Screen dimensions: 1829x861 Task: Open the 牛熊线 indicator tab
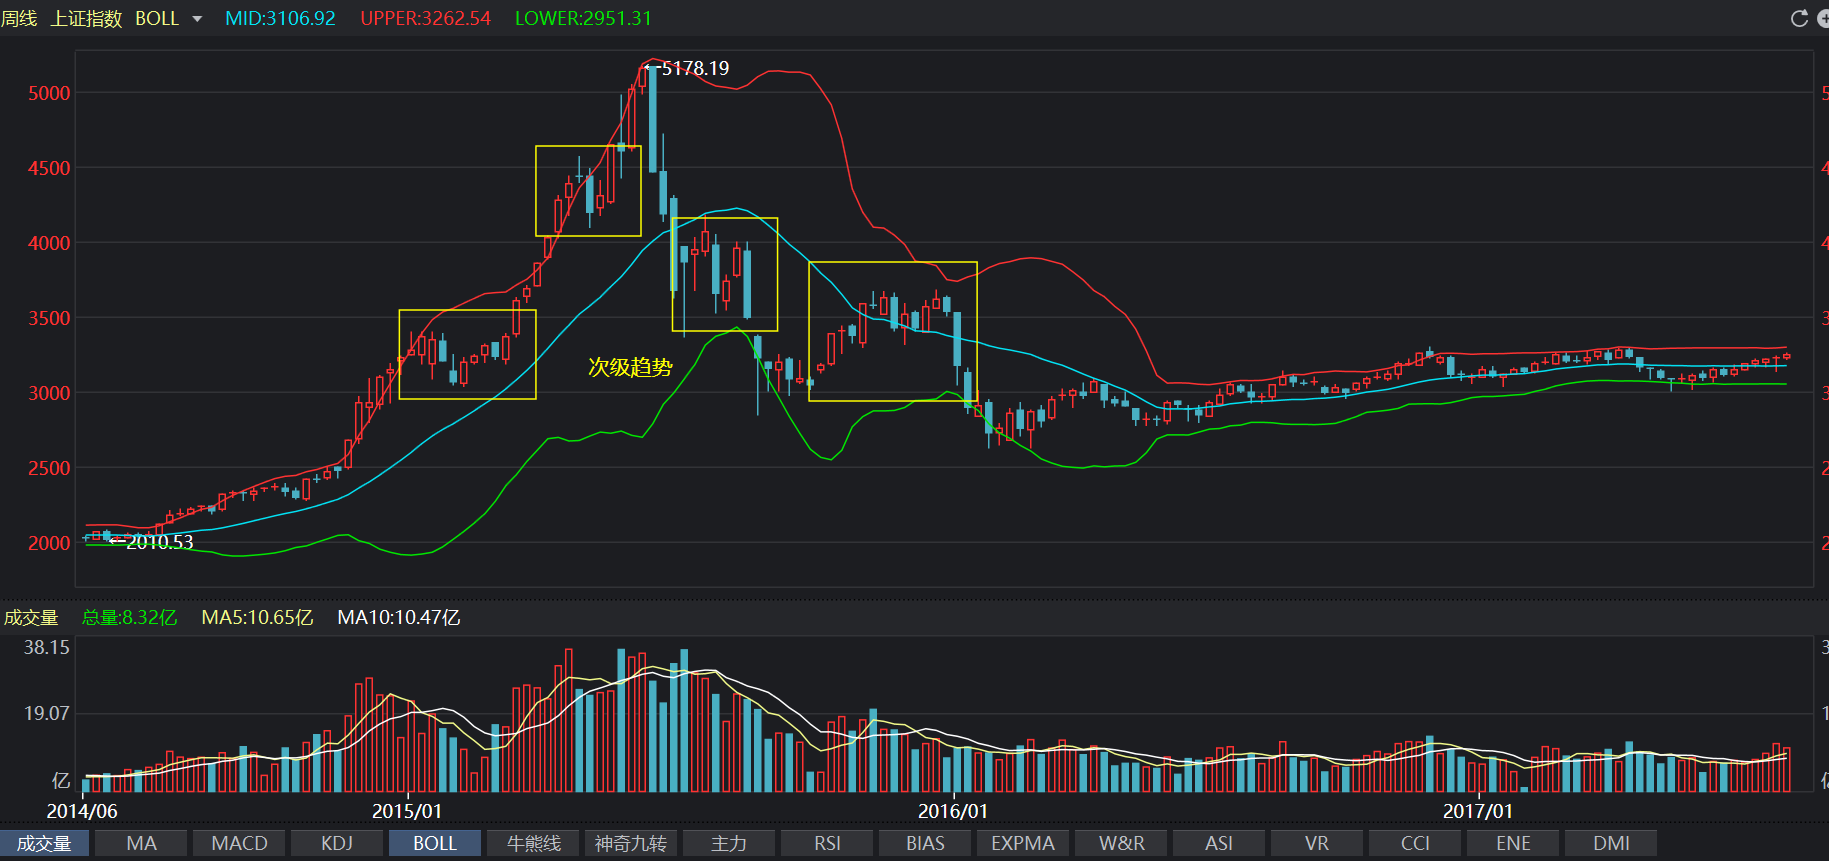click(533, 843)
